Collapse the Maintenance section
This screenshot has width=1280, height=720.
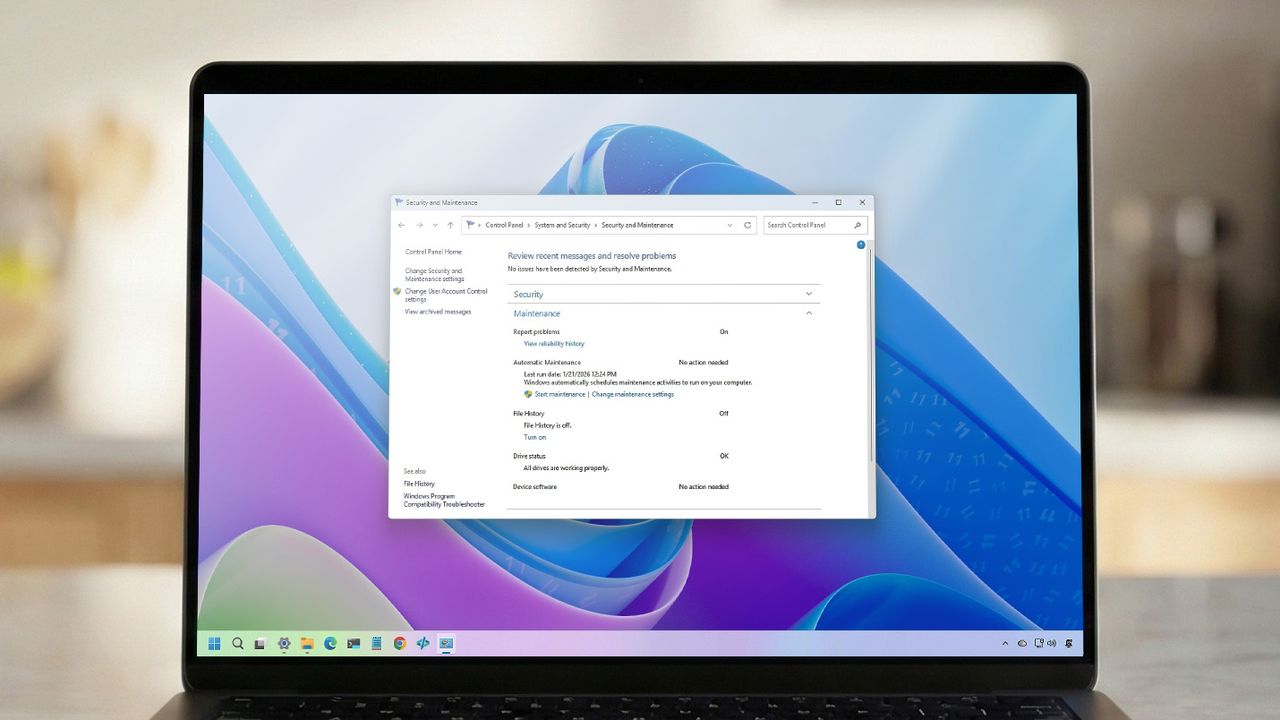(x=809, y=313)
